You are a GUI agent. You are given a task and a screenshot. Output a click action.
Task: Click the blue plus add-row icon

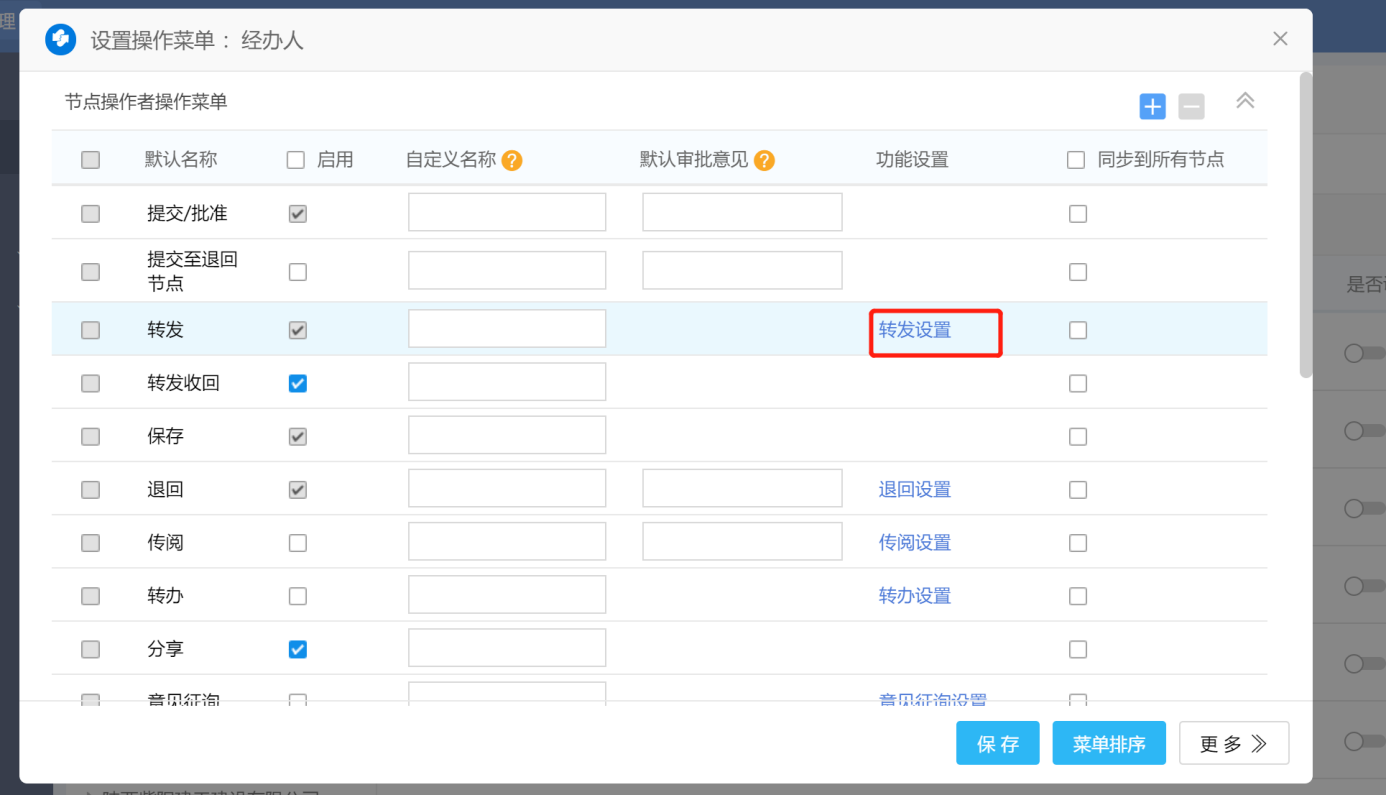pos(1152,106)
